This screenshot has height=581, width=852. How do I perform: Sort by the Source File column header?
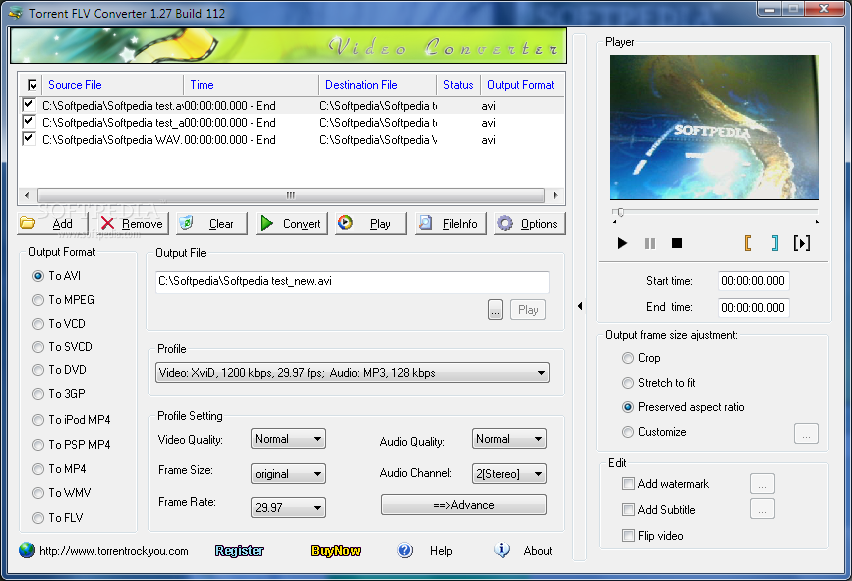point(112,85)
